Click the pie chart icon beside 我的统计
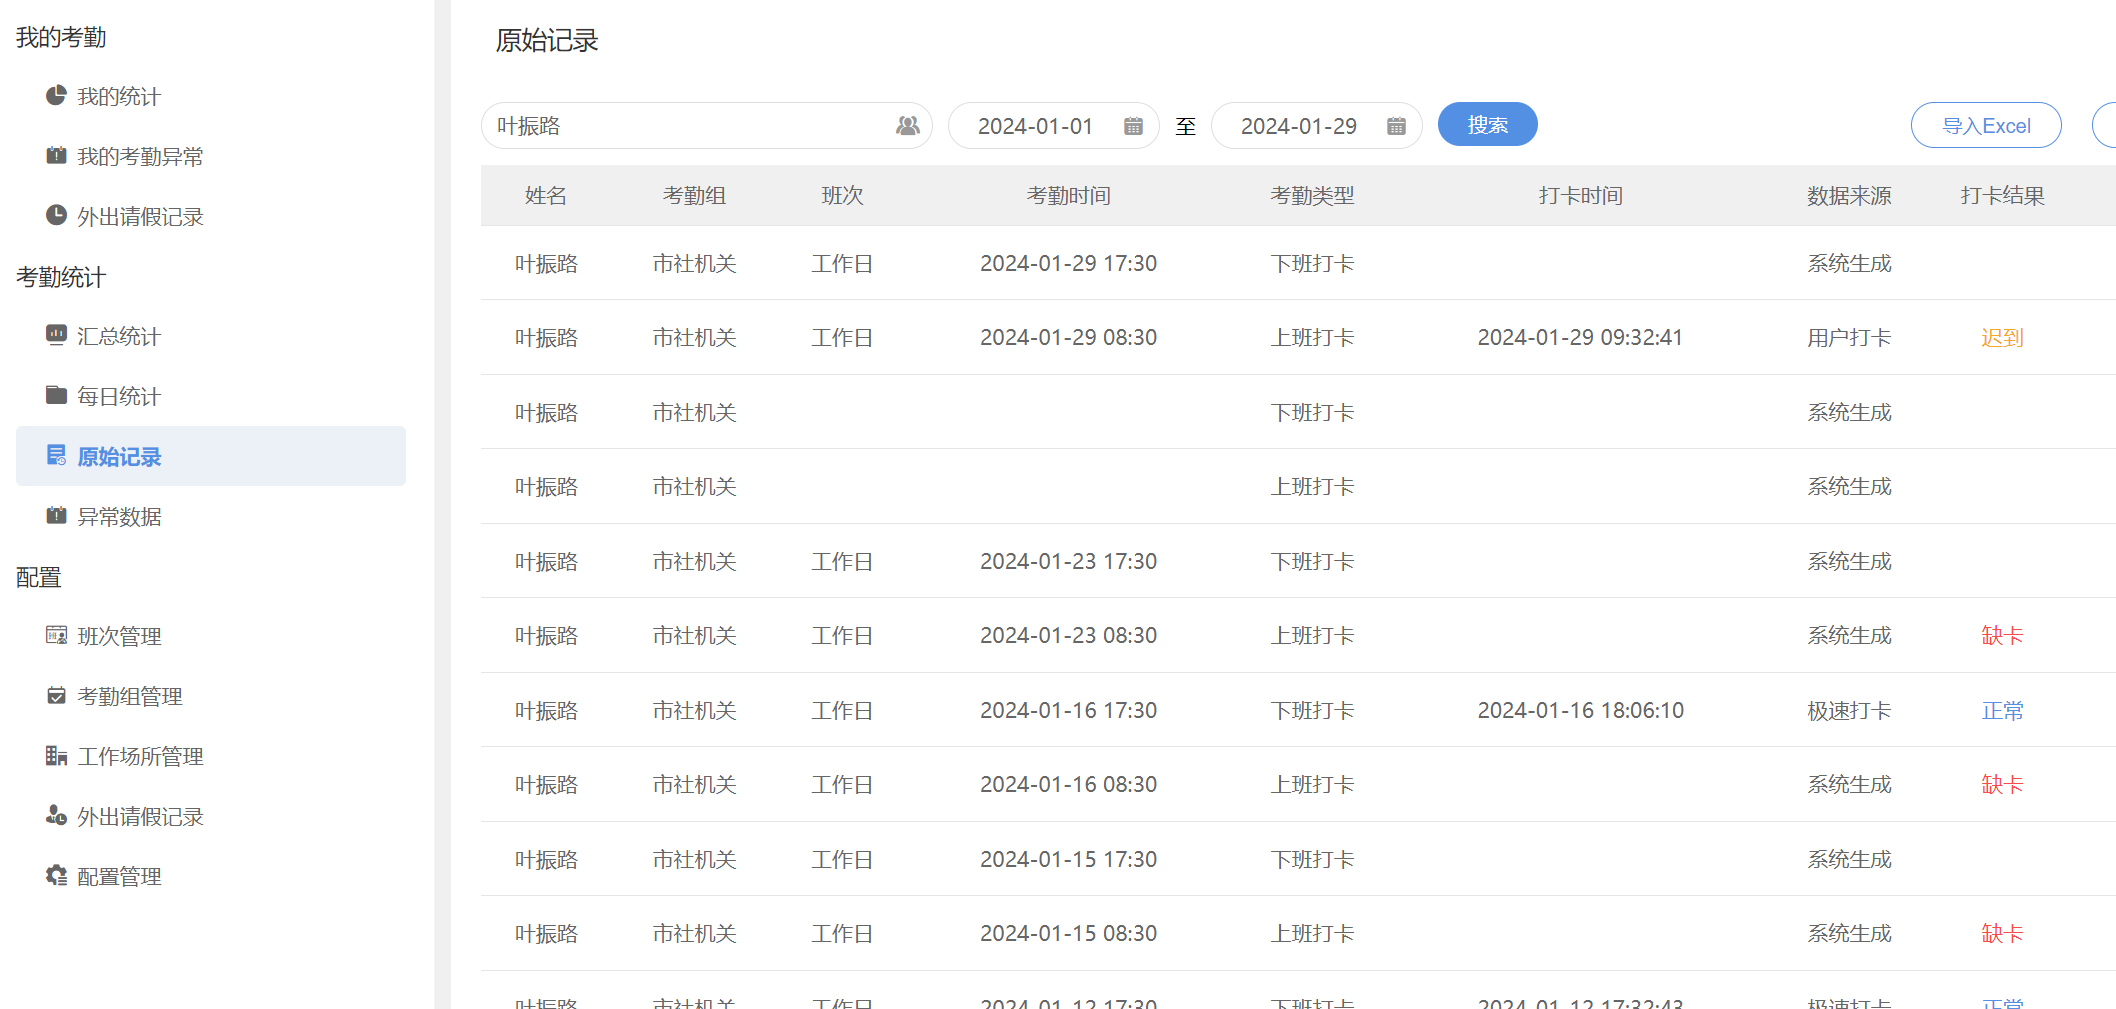 [56, 96]
